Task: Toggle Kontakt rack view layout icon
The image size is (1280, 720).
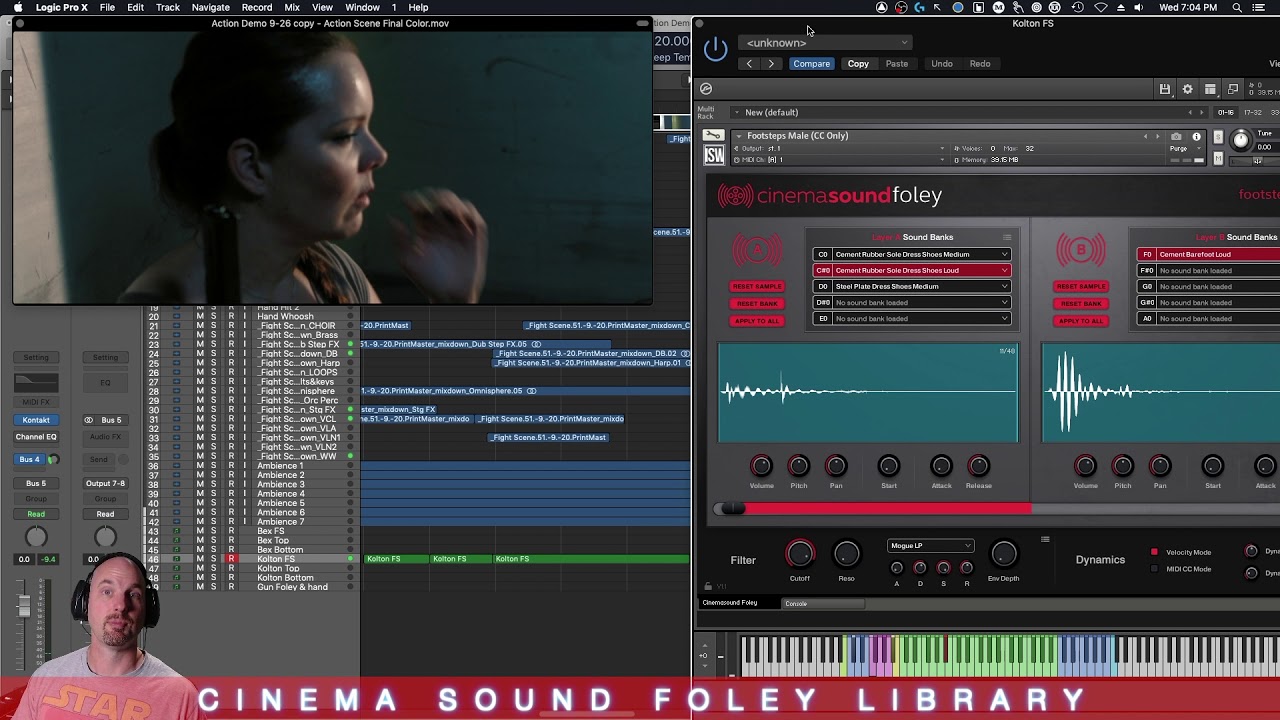Action: [1210, 89]
